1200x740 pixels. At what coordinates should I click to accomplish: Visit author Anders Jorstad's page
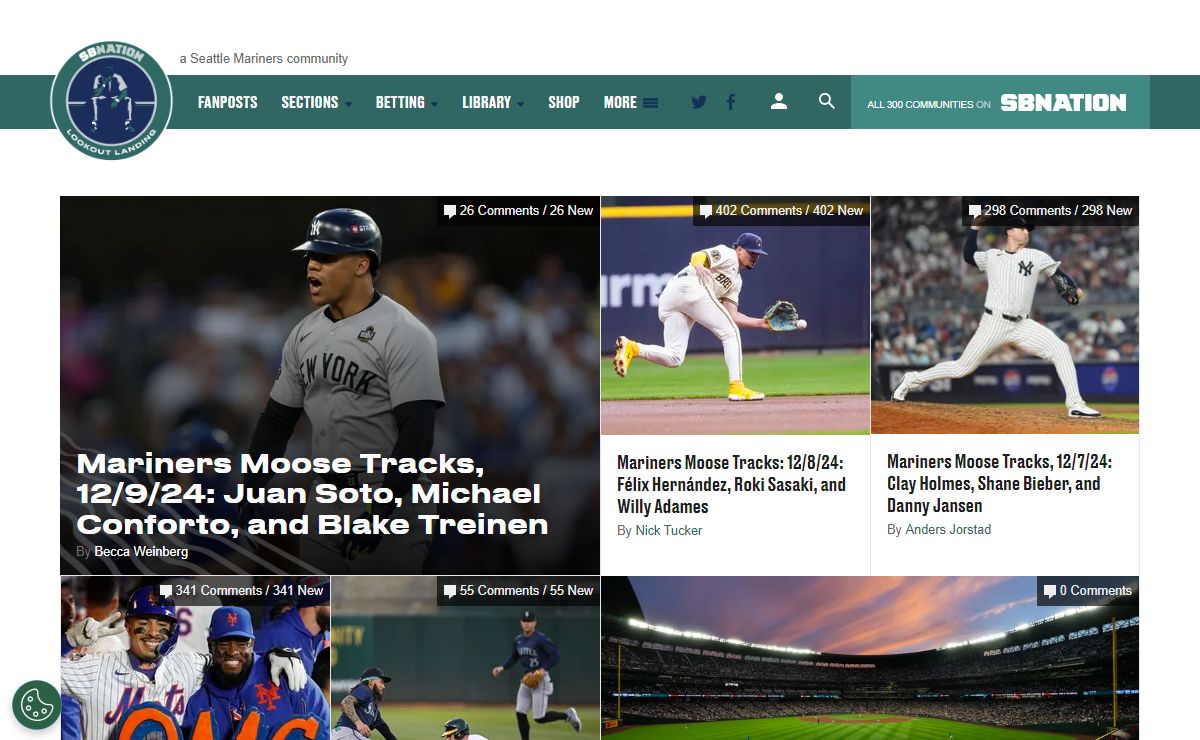[948, 529]
